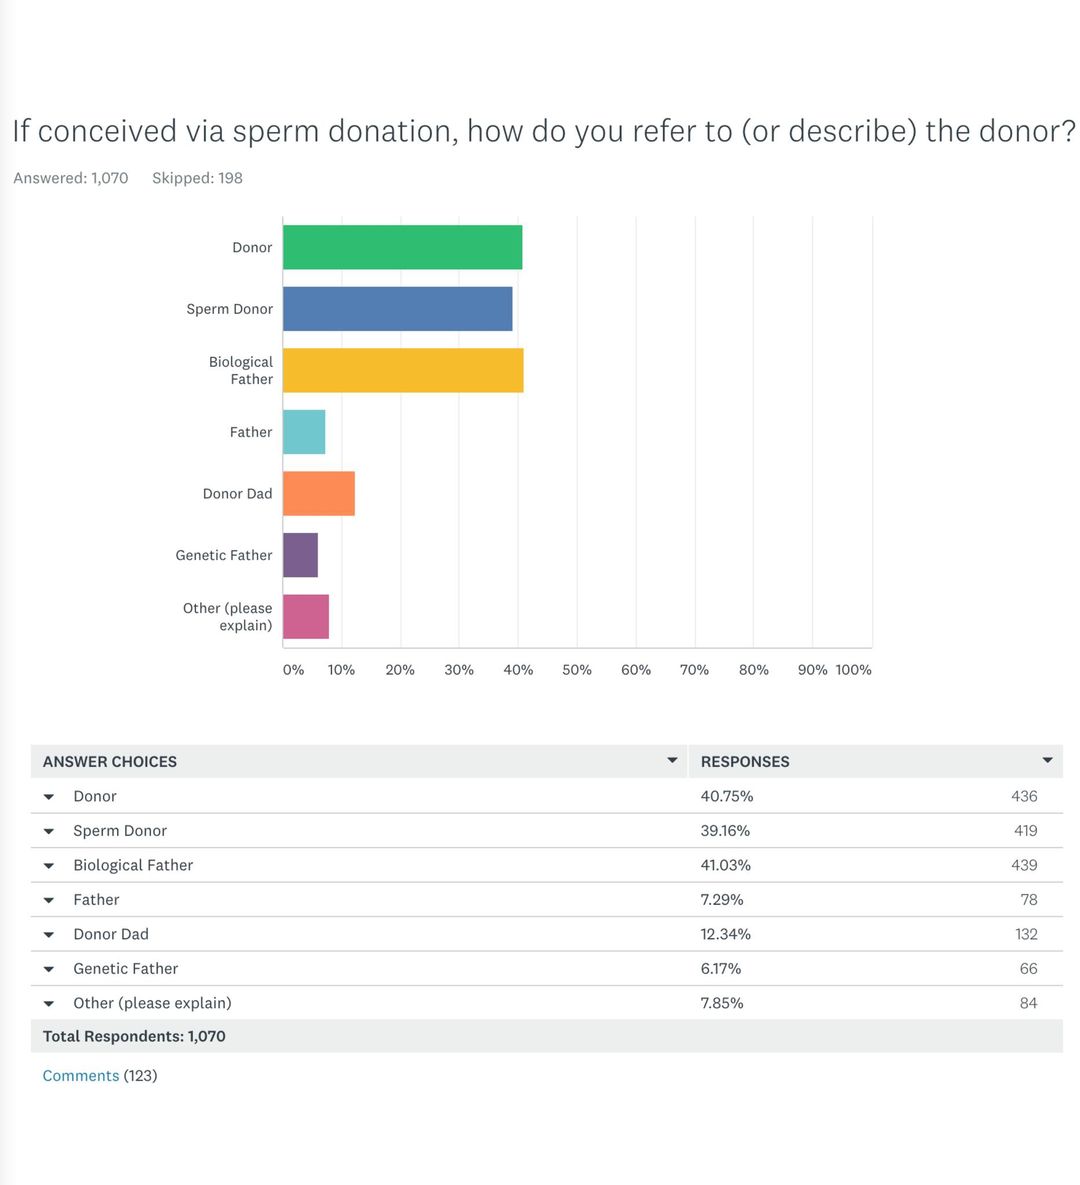Open Responses column sort dropdown

click(x=1047, y=761)
